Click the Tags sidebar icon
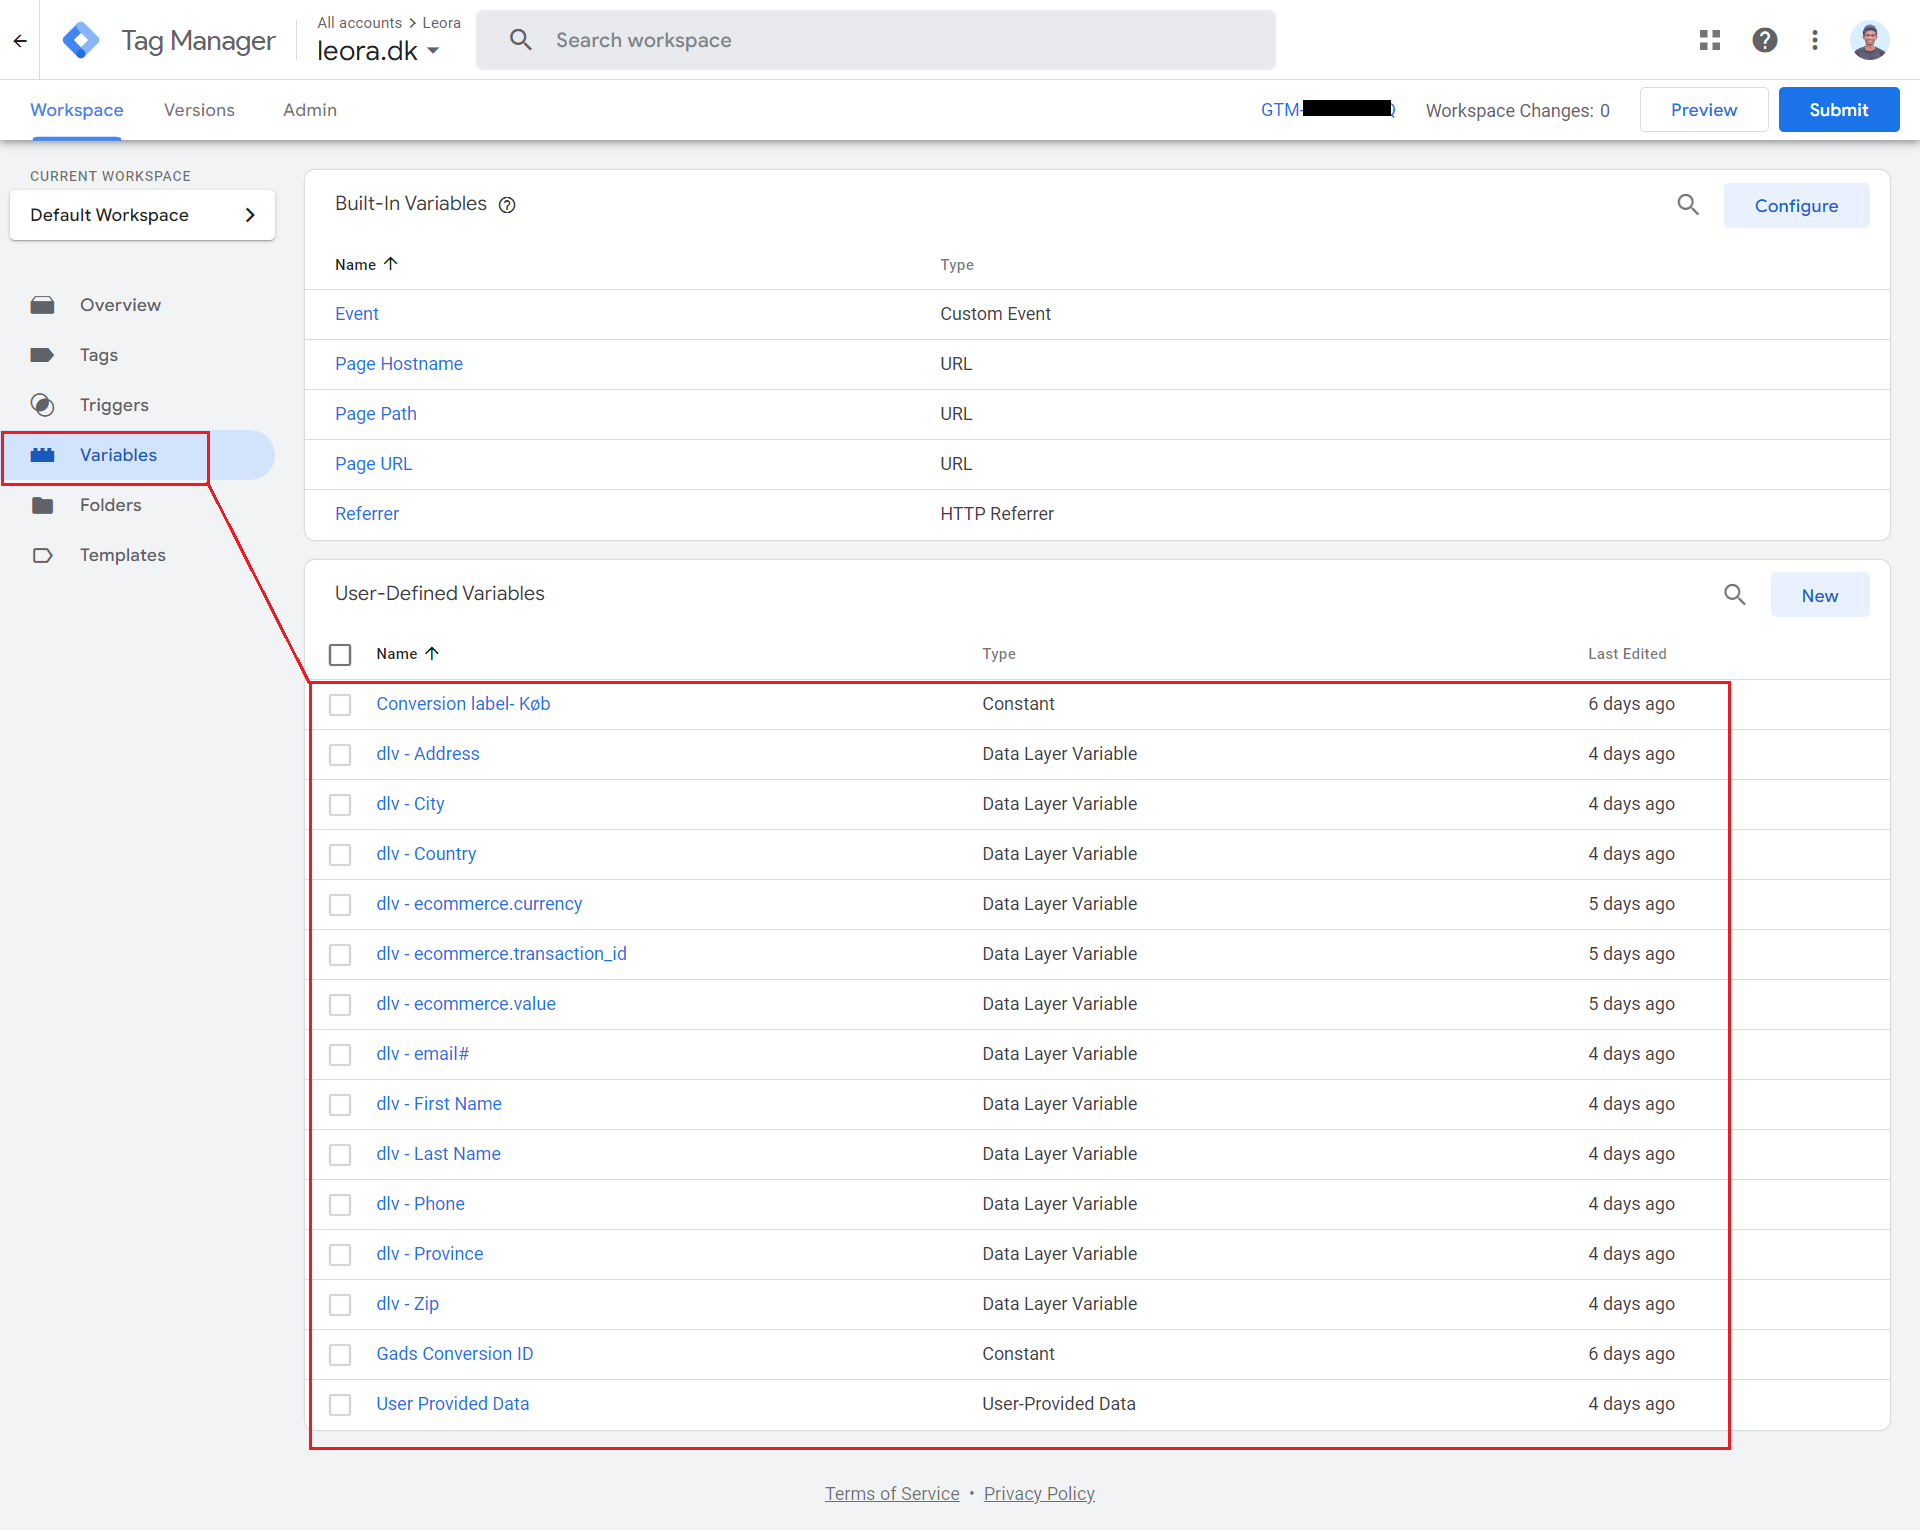This screenshot has height=1530, width=1920. click(x=42, y=355)
